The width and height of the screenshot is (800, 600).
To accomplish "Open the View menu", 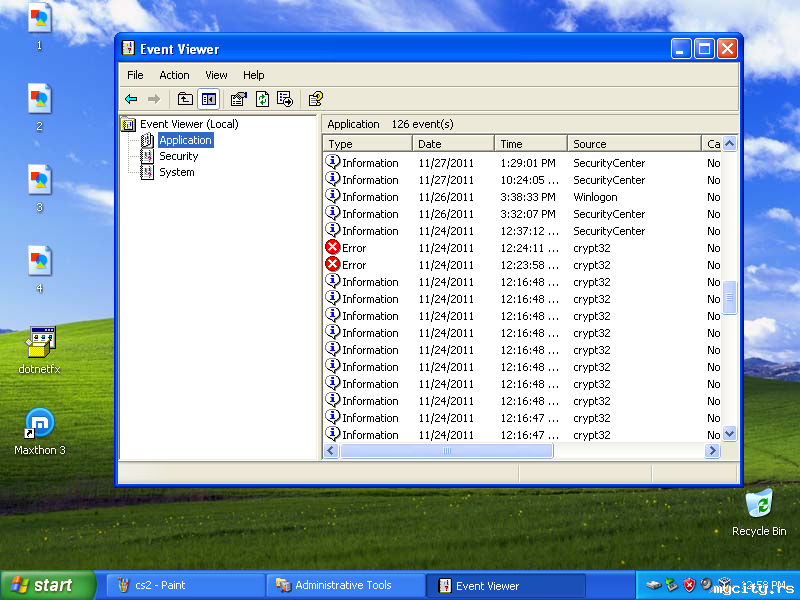I will click(x=216, y=75).
